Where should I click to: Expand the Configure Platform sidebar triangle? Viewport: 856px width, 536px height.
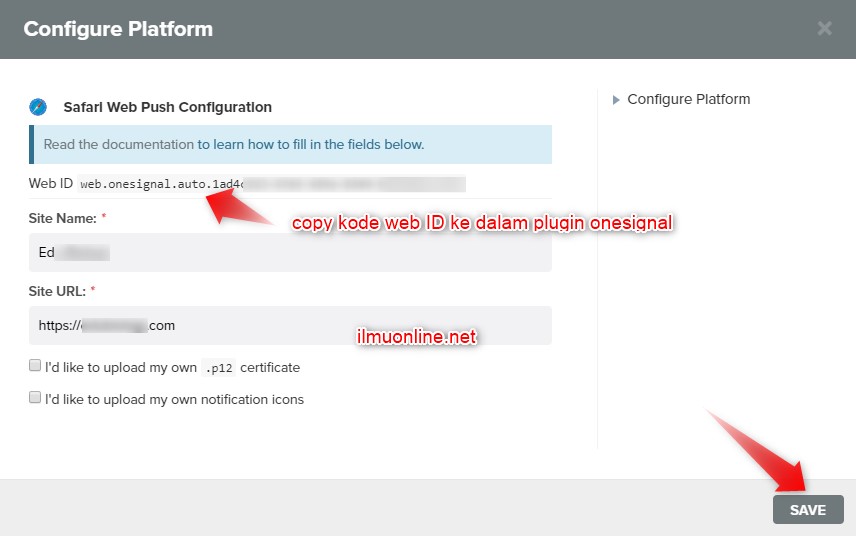616,100
